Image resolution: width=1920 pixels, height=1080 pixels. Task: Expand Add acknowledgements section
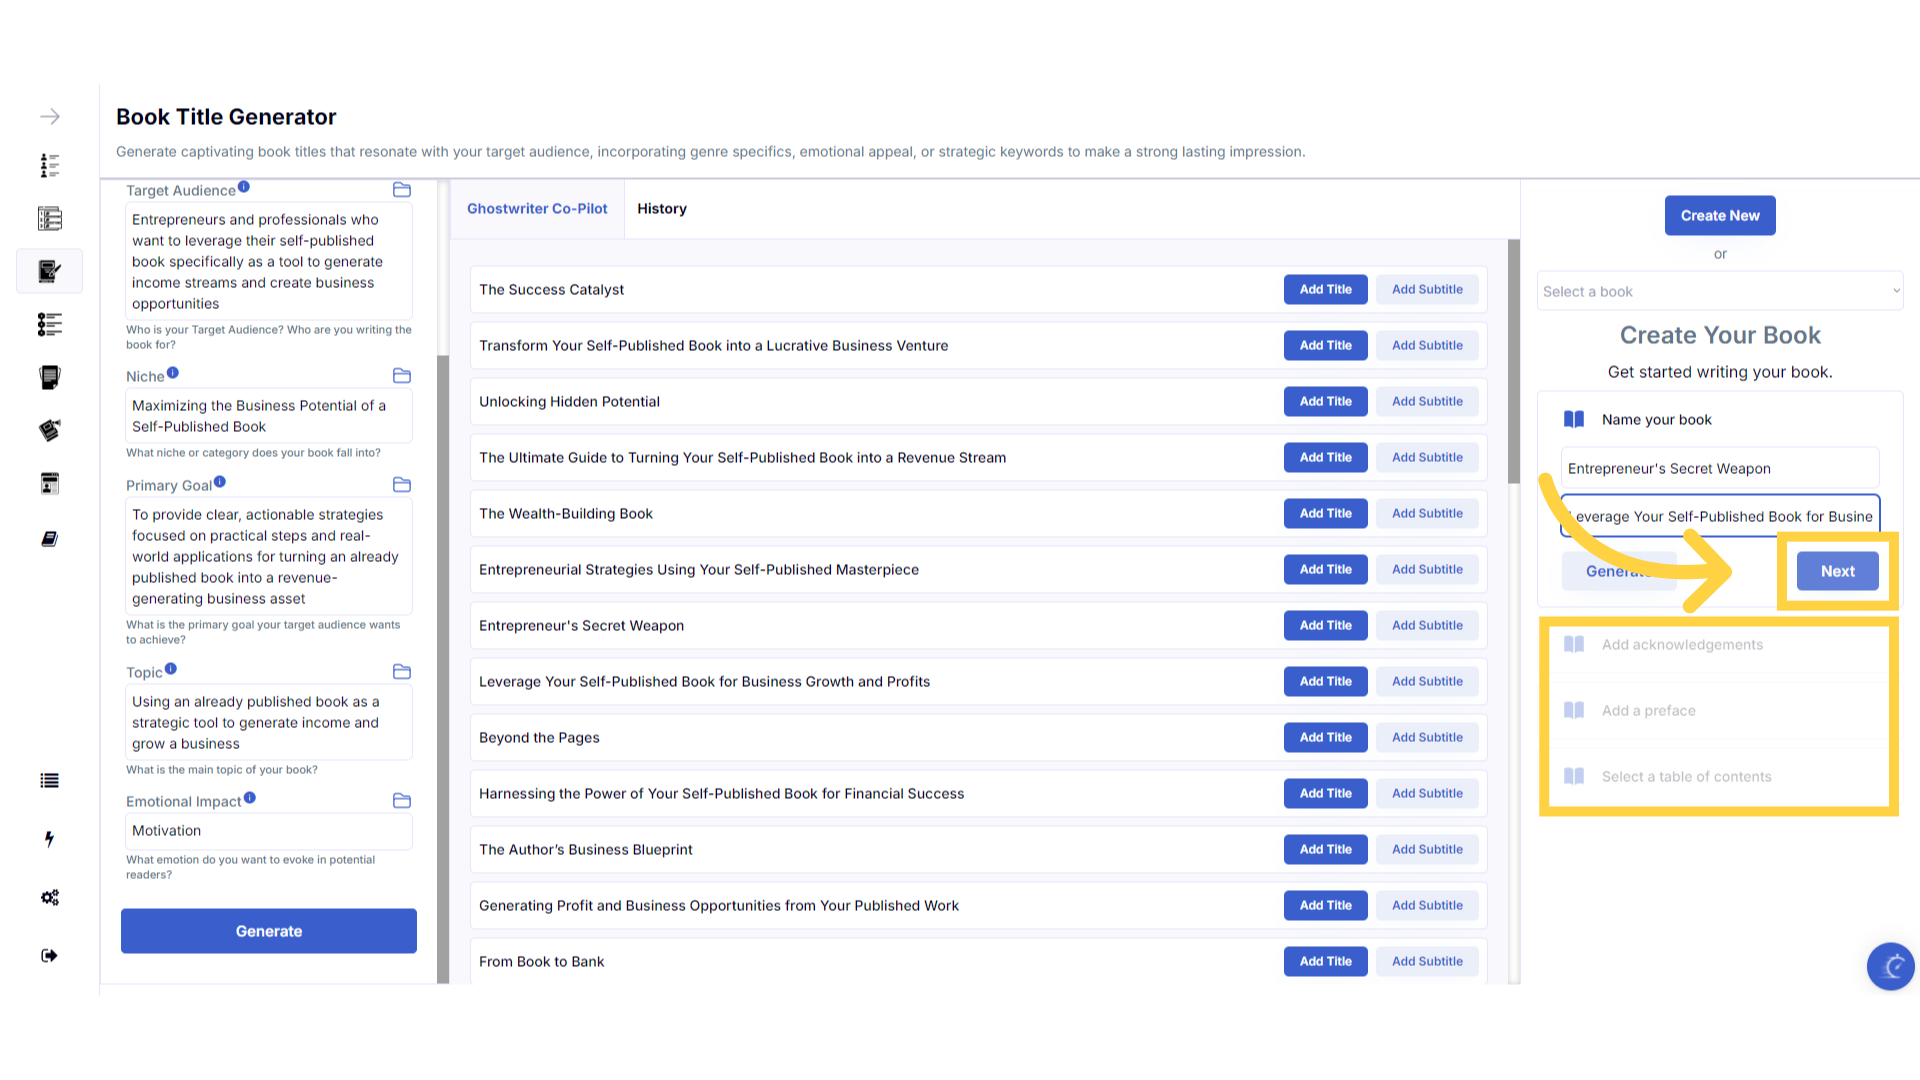pyautogui.click(x=1682, y=645)
